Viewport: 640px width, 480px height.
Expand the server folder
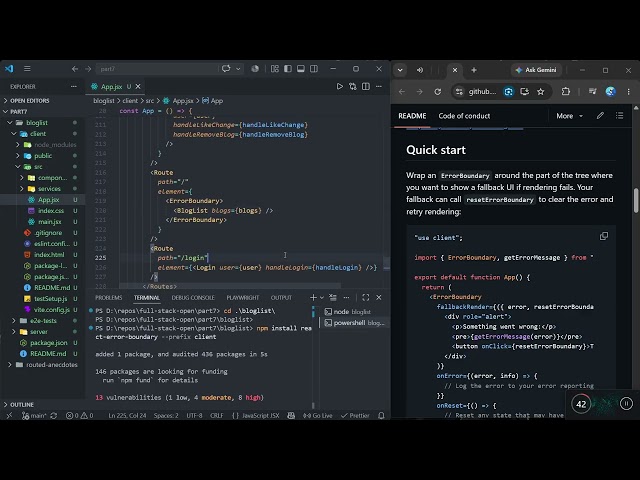(39, 331)
